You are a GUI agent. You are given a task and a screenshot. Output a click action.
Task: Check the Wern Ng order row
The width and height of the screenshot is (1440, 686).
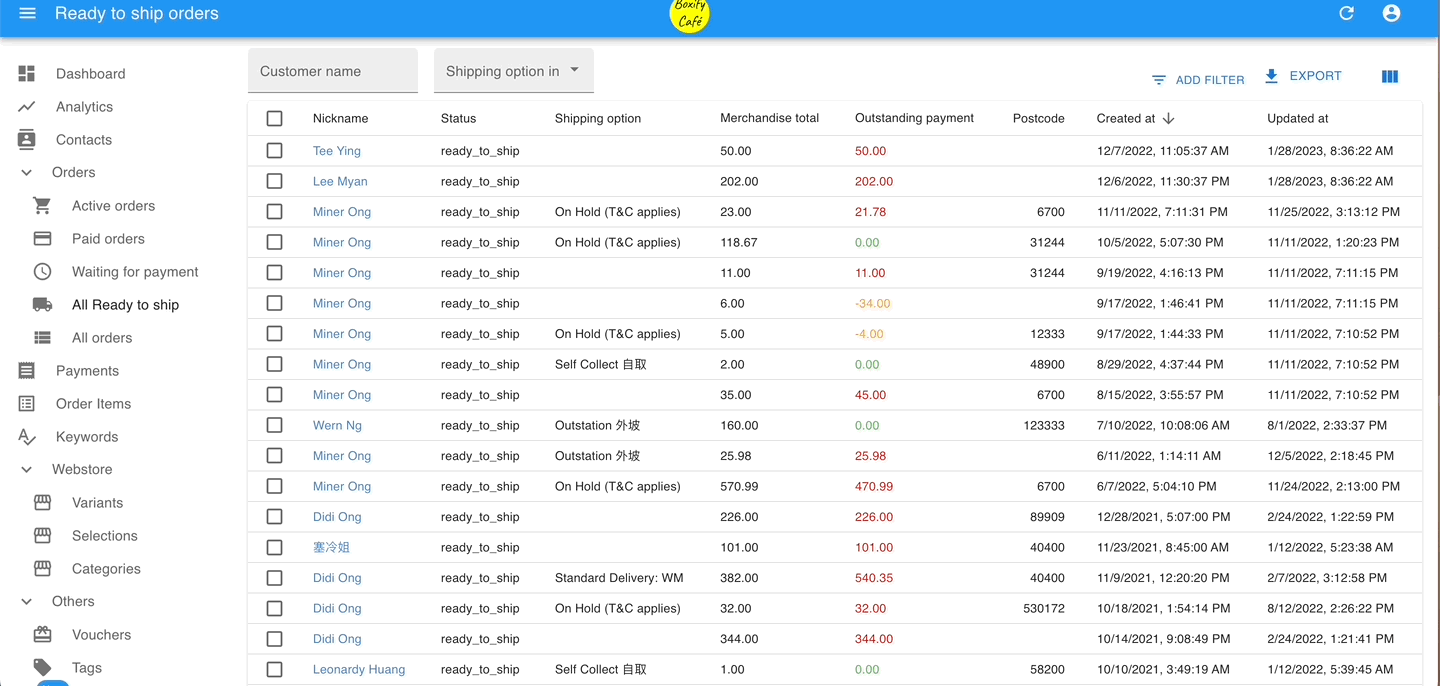click(275, 425)
